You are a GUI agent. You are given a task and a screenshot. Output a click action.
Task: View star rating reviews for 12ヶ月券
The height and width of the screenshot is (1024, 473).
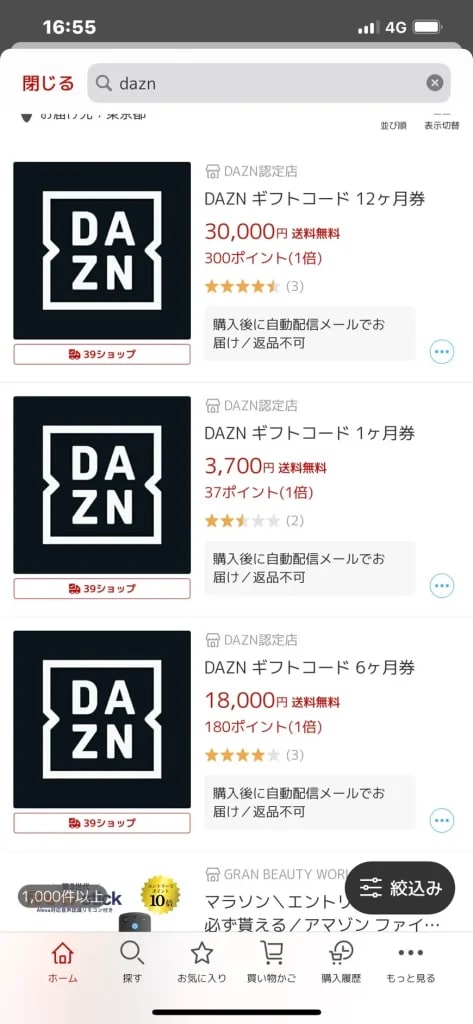(254, 286)
